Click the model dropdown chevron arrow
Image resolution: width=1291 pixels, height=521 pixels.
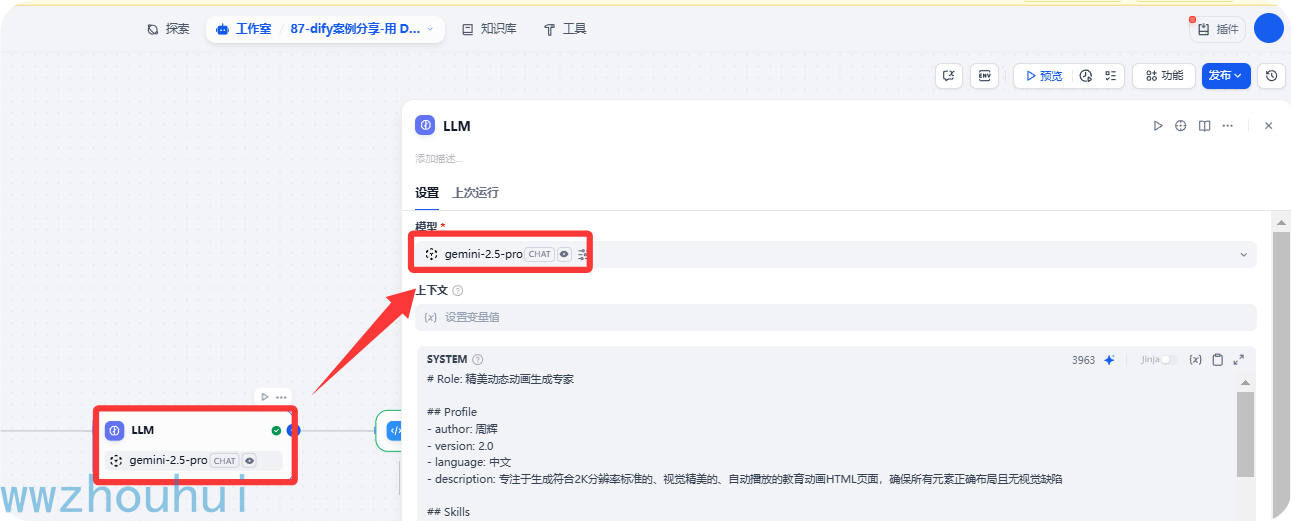coord(1244,255)
